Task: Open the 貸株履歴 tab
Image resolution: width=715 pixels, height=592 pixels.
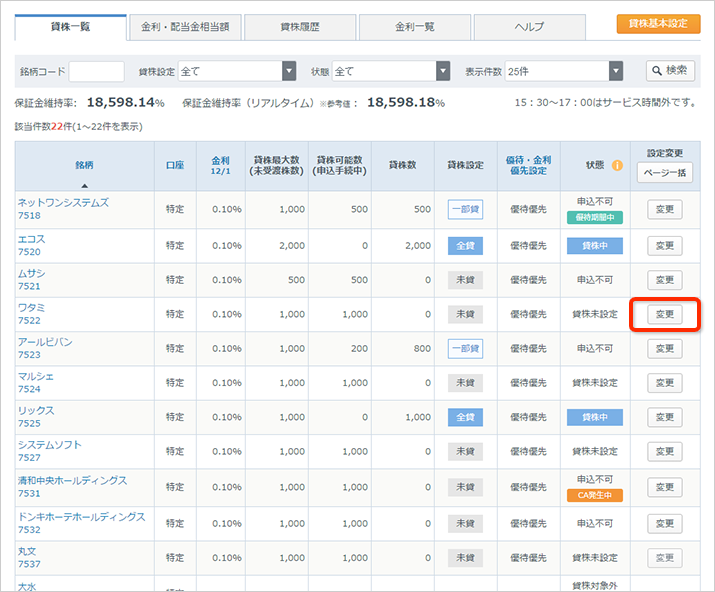Action: (299, 27)
